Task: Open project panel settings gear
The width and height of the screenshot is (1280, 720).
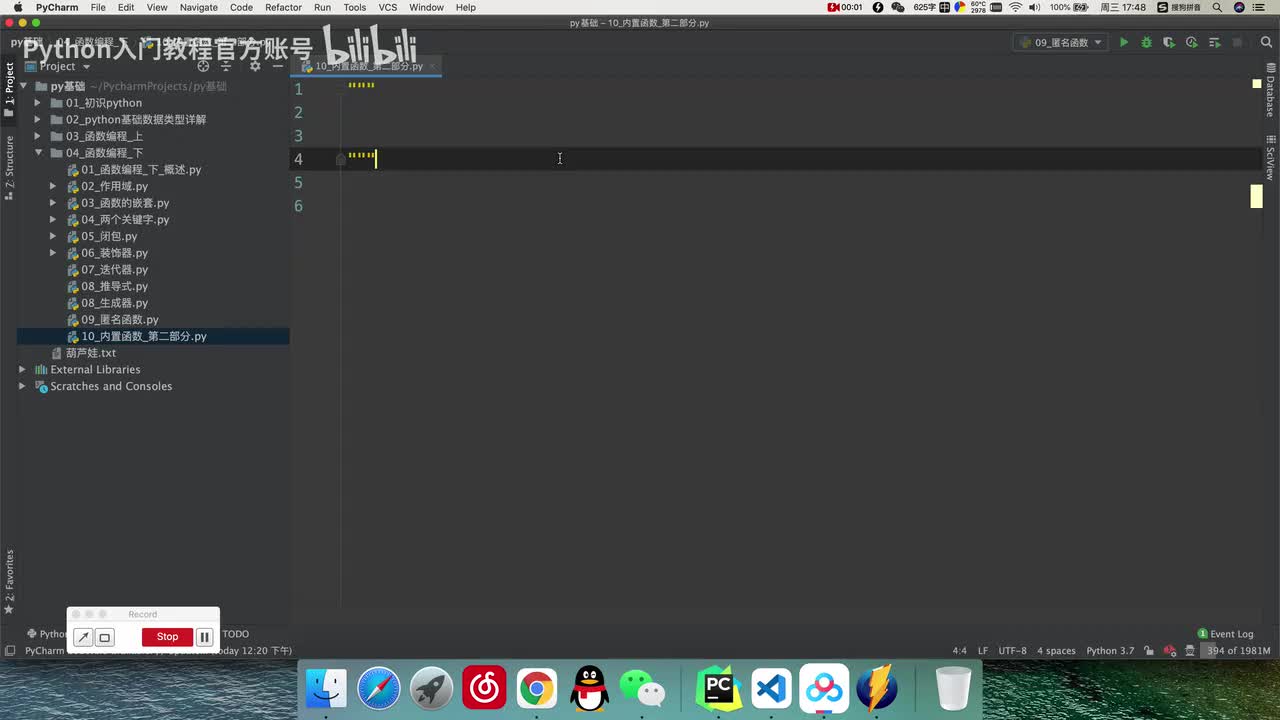Action: click(x=255, y=66)
